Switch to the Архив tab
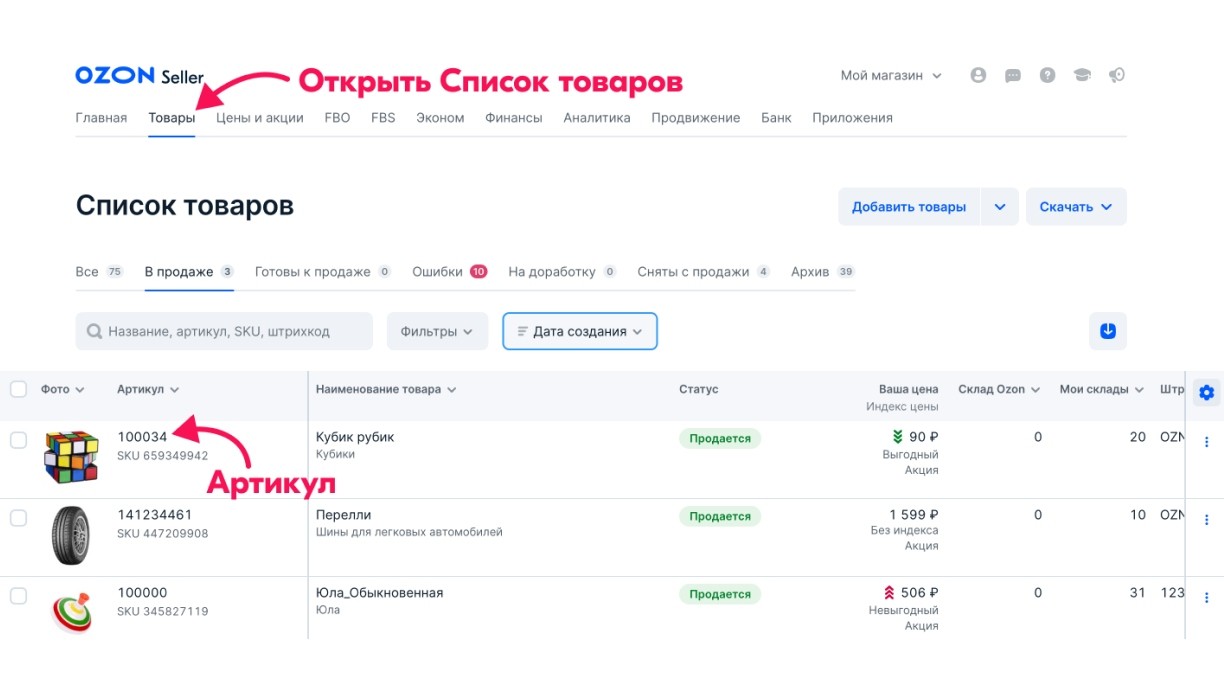1224x690 pixels. click(823, 272)
